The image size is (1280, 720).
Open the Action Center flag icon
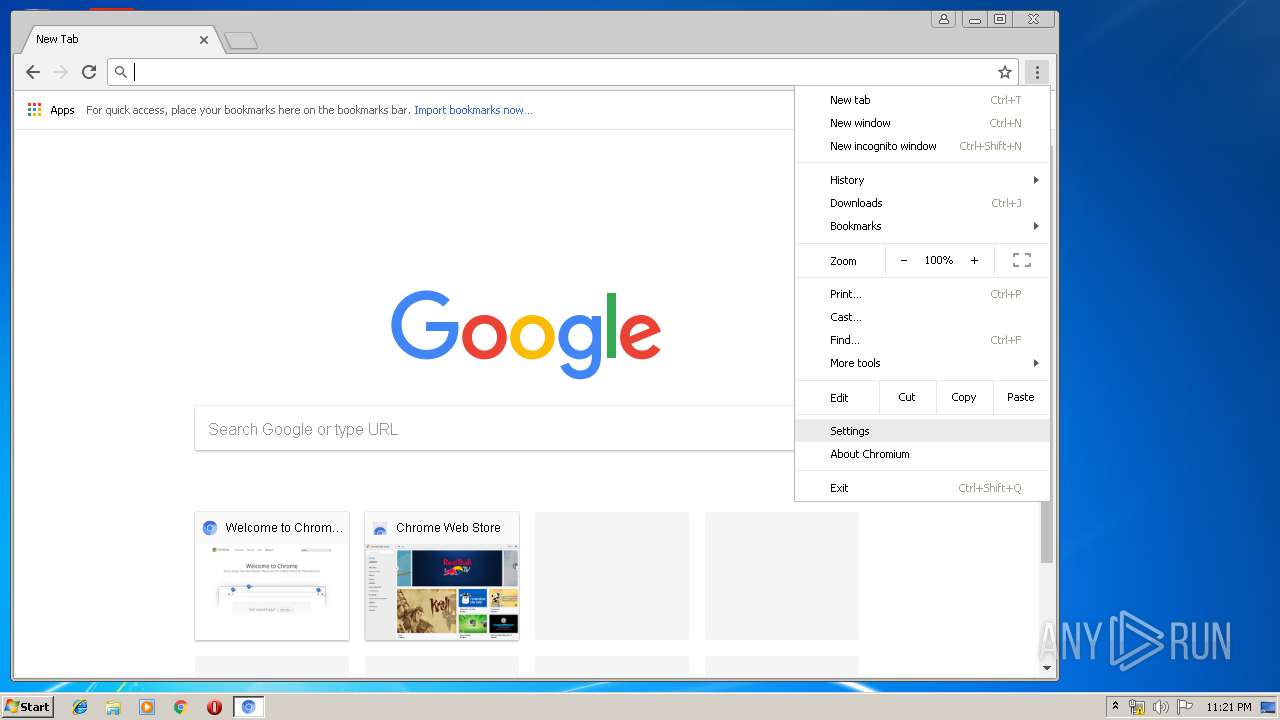tap(1185, 707)
